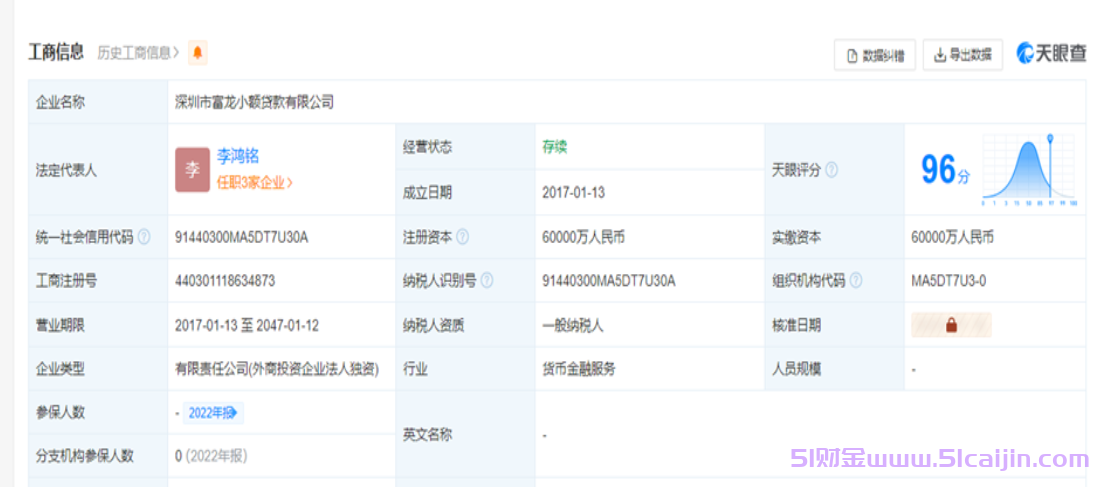The image size is (1108, 487).
Task: Click the 人员规模 label cell
Action: click(x=835, y=369)
